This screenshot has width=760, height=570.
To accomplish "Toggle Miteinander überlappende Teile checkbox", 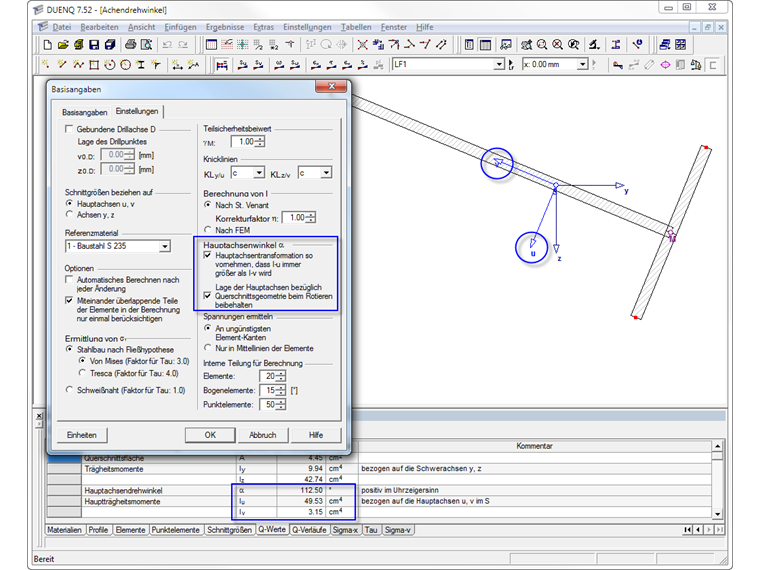I will click(69, 301).
